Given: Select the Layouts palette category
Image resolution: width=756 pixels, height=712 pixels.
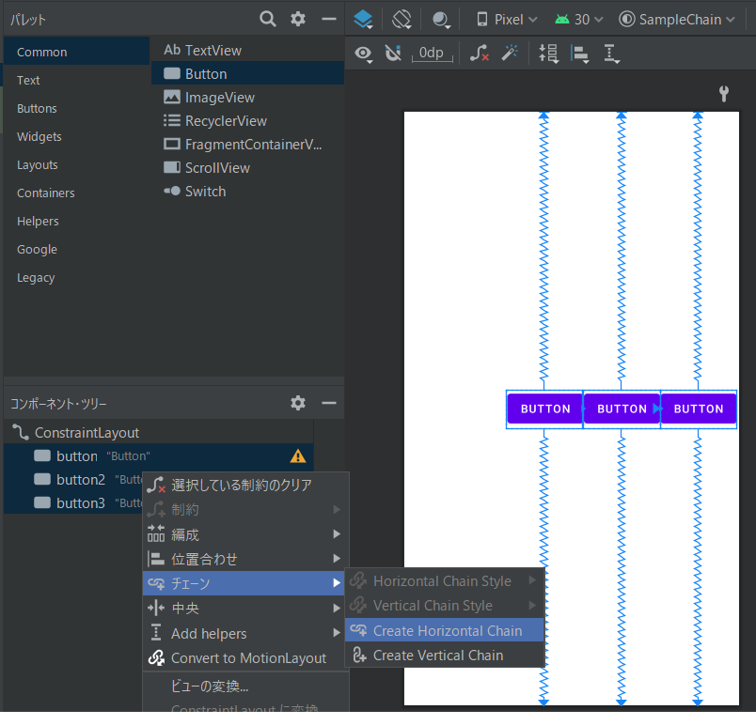Looking at the screenshot, I should [x=77, y=164].
